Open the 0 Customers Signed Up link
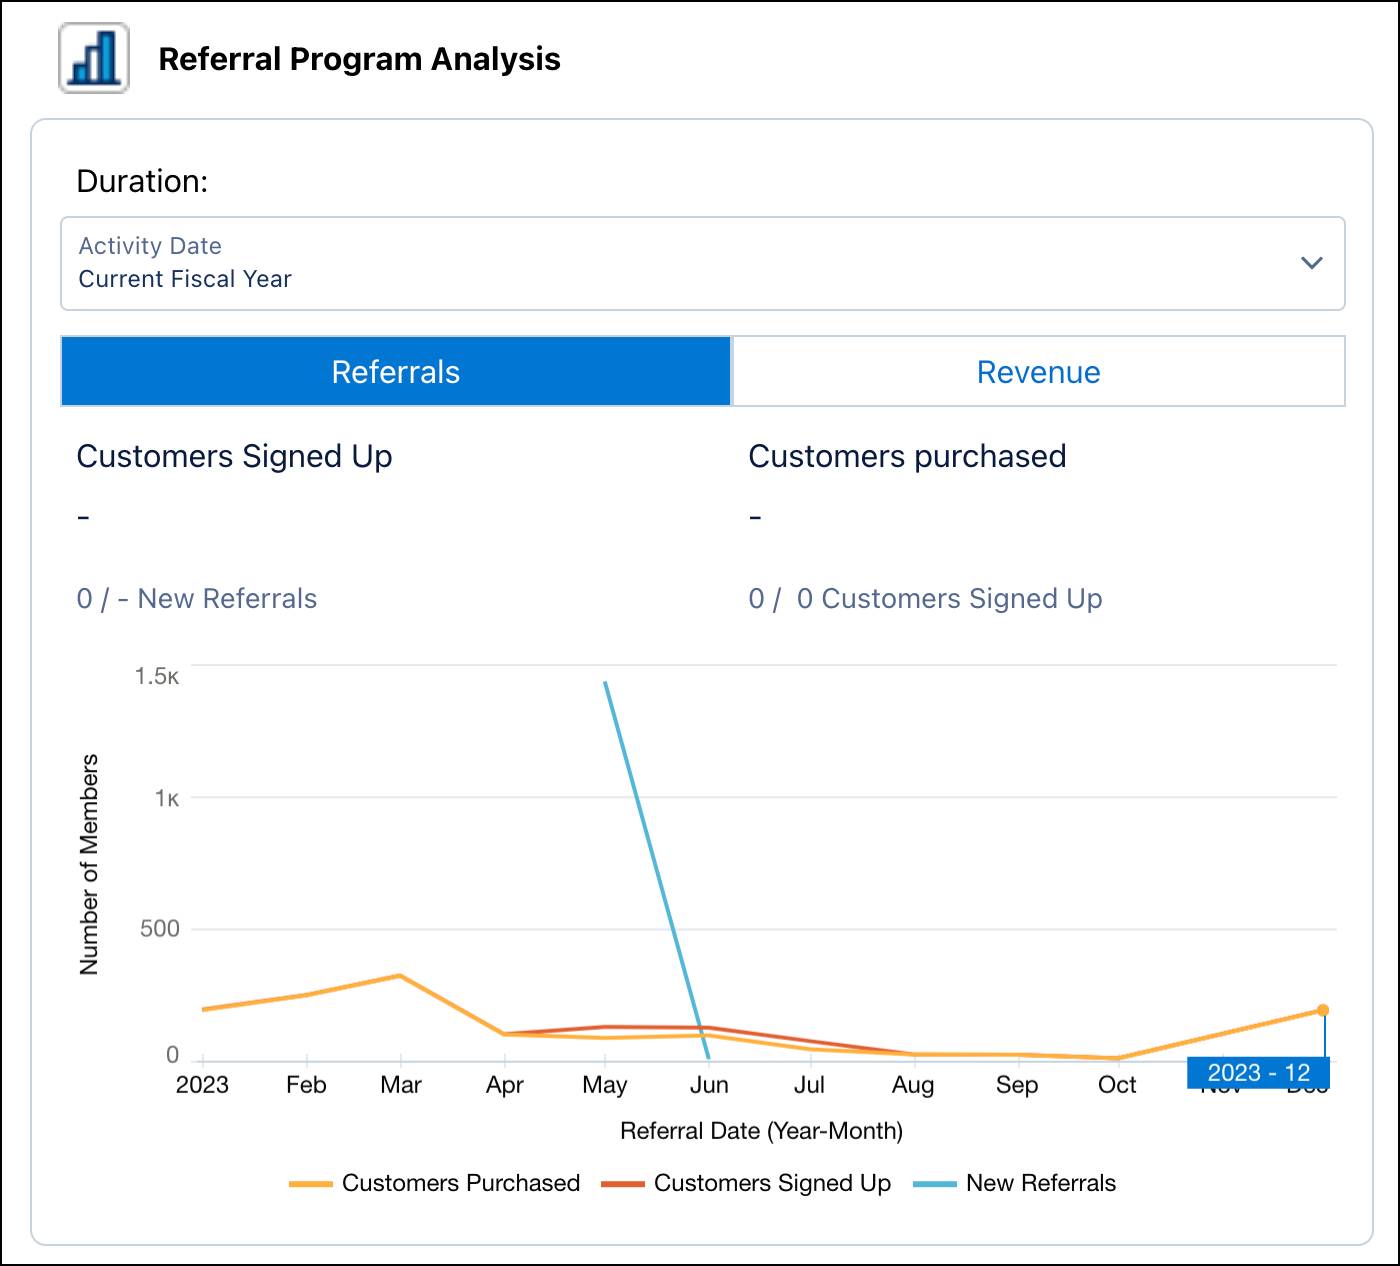 click(x=925, y=598)
